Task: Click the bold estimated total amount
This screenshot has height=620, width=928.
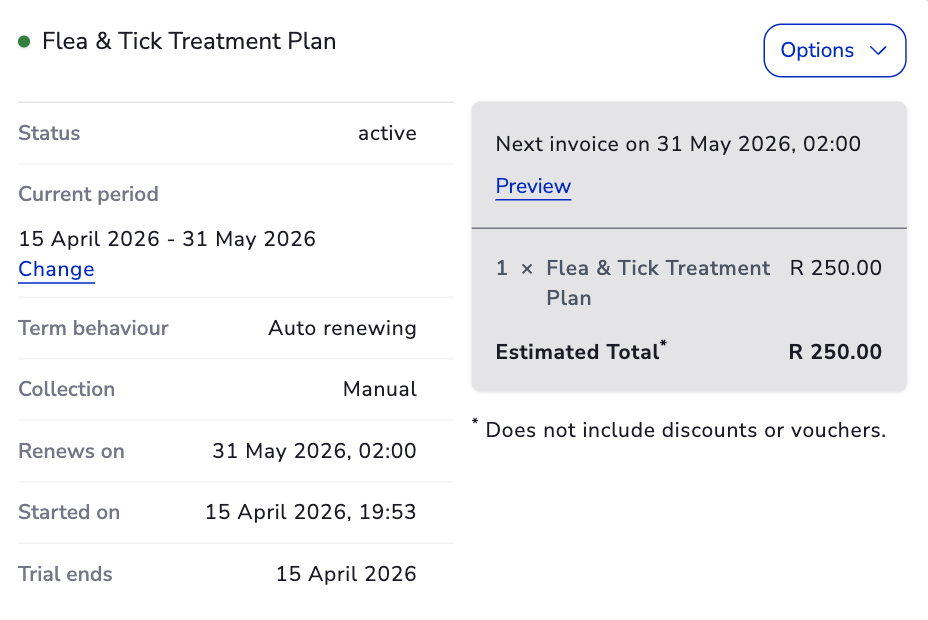Action: (835, 352)
